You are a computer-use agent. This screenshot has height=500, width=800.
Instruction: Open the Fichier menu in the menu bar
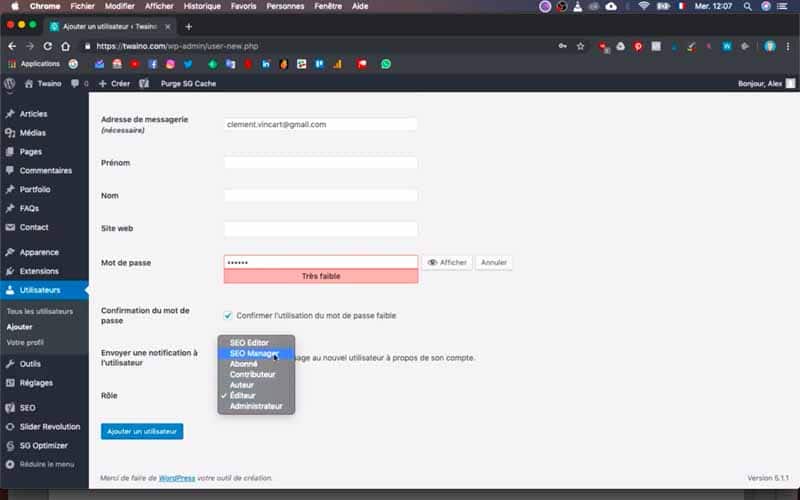click(x=83, y=6)
